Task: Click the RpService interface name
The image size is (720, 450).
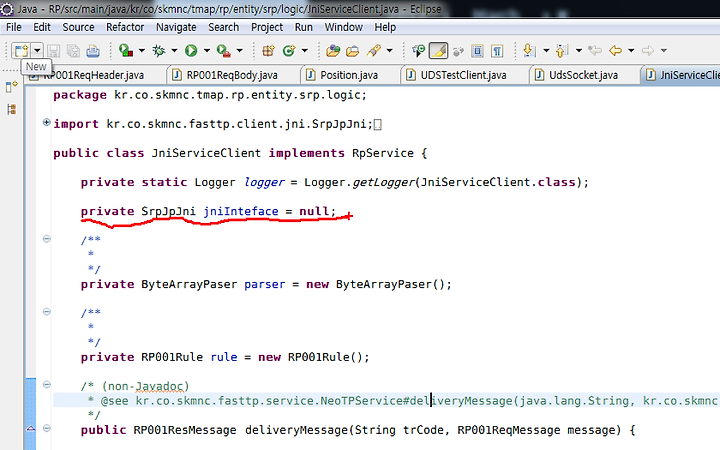Action: 382,153
